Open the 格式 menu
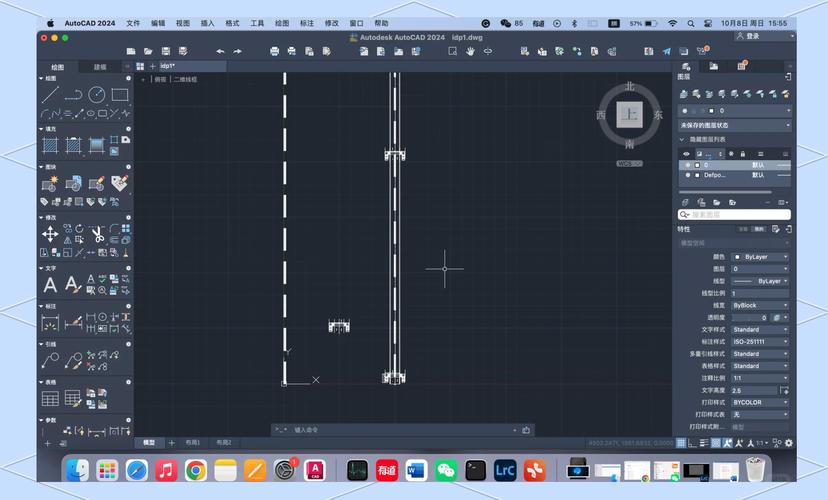Viewport: 828px width, 500px height. pos(233,22)
